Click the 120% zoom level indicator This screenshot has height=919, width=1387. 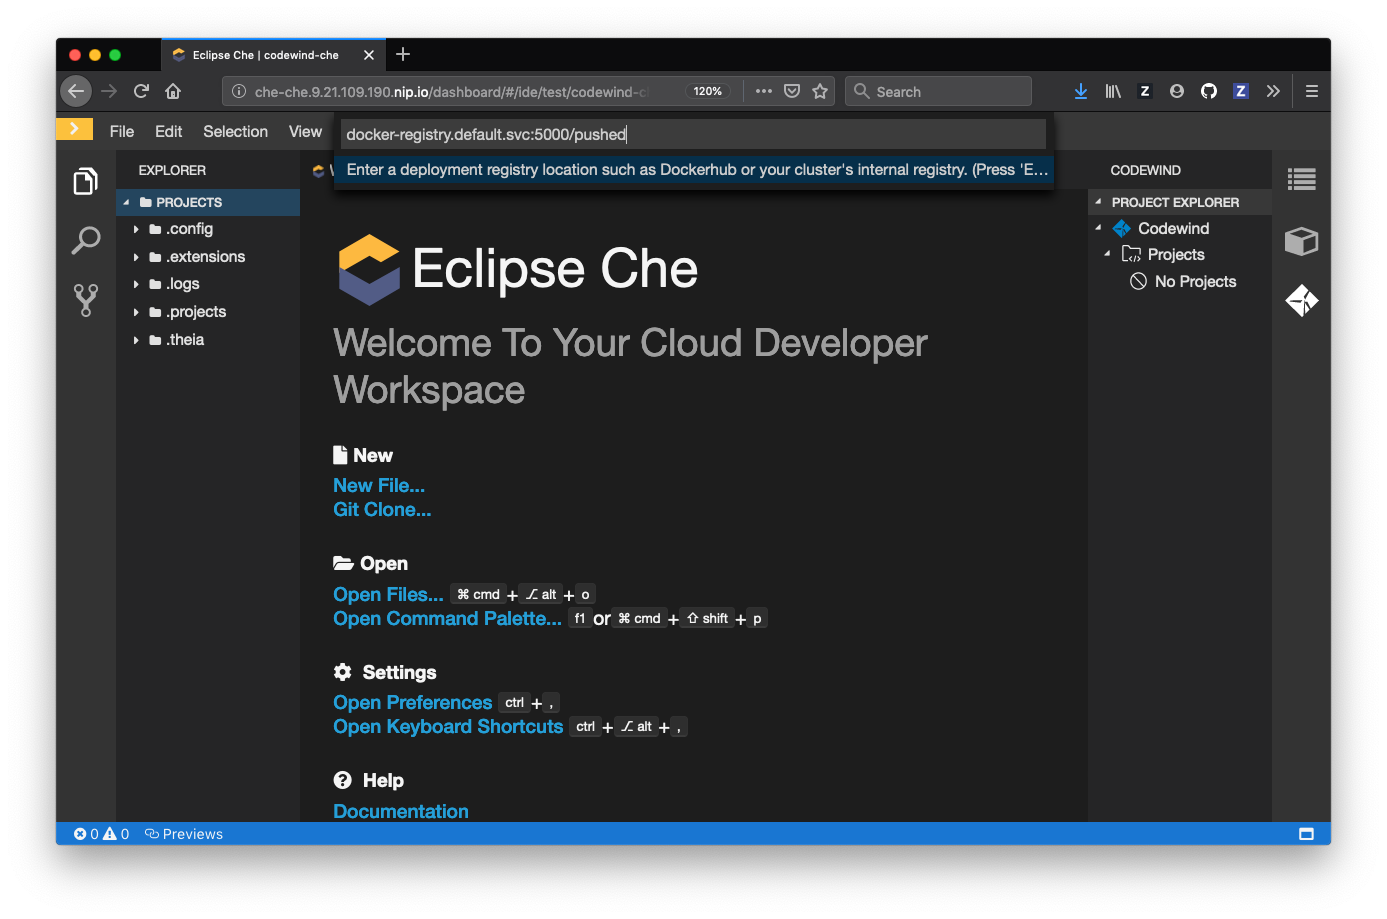708,91
